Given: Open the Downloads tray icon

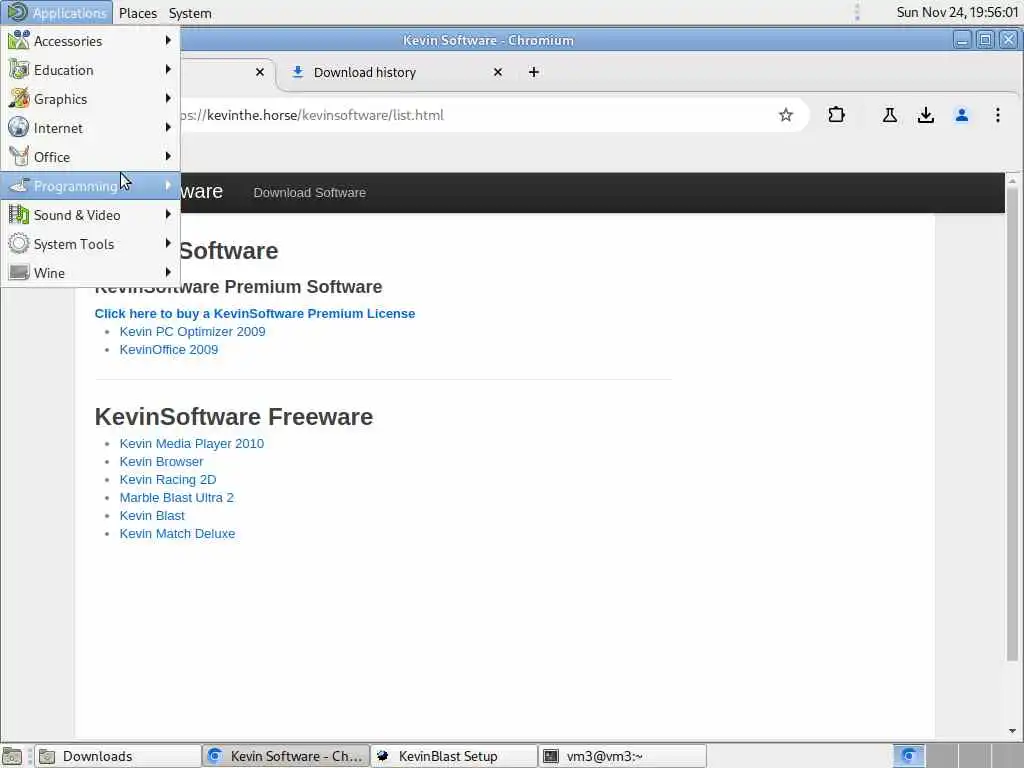Looking at the screenshot, I should pyautogui.click(x=925, y=116).
